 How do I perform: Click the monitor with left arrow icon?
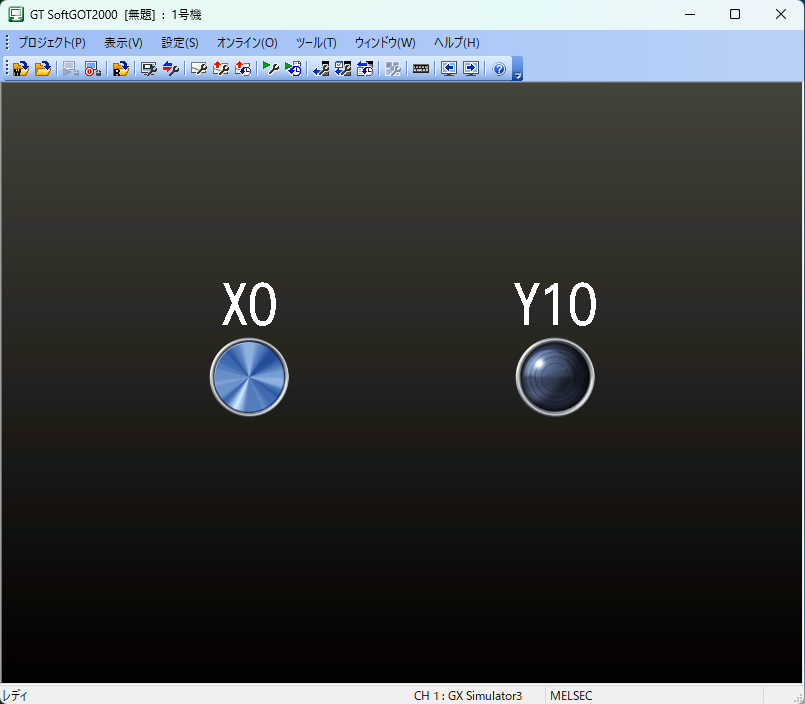pos(449,69)
